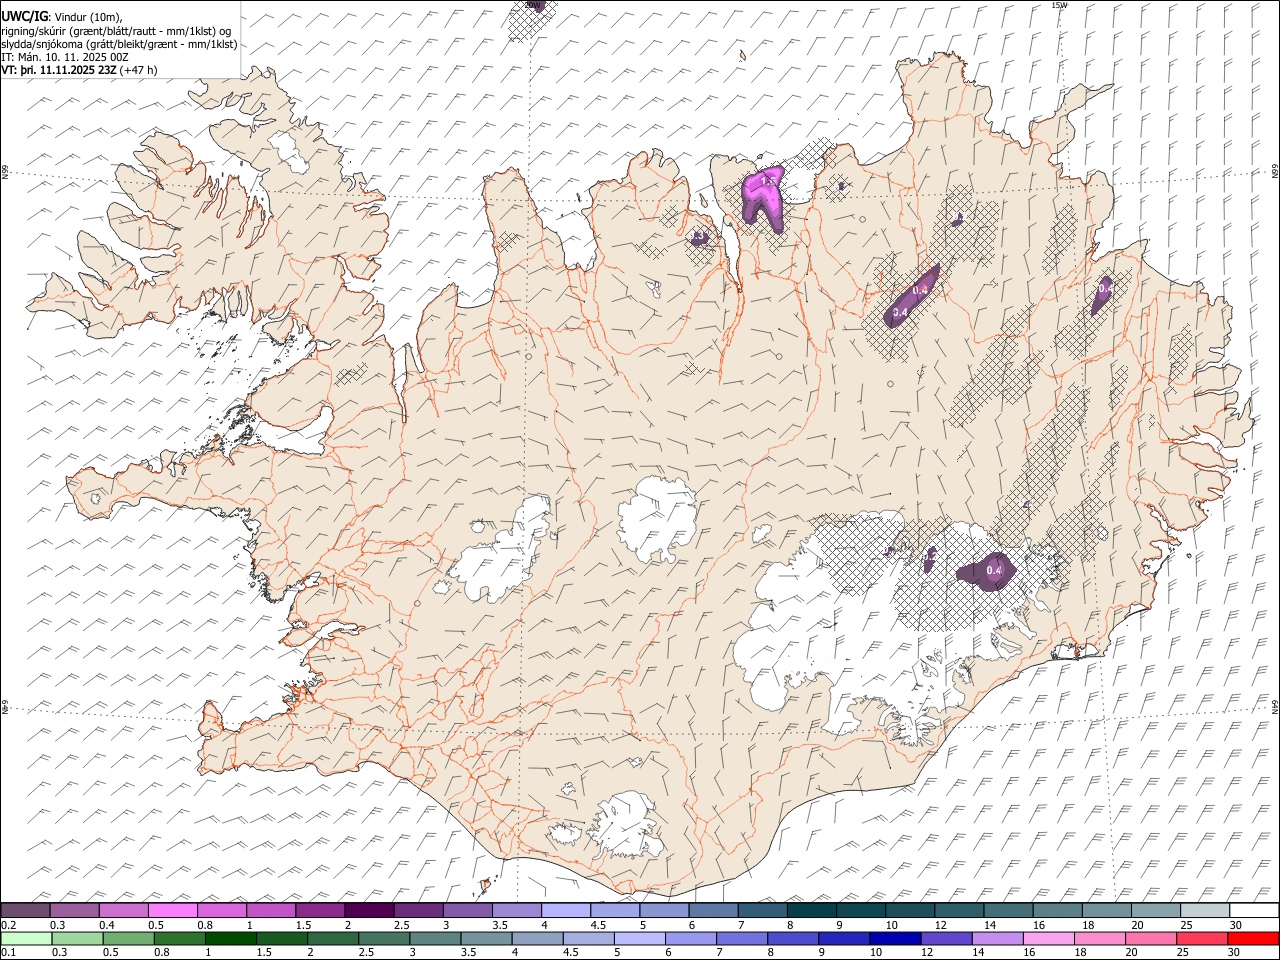Viewport: 1280px width, 960px height.
Task: Click the large "0.4" purple patch on Vatnajökull glacier
Action: [x=987, y=571]
